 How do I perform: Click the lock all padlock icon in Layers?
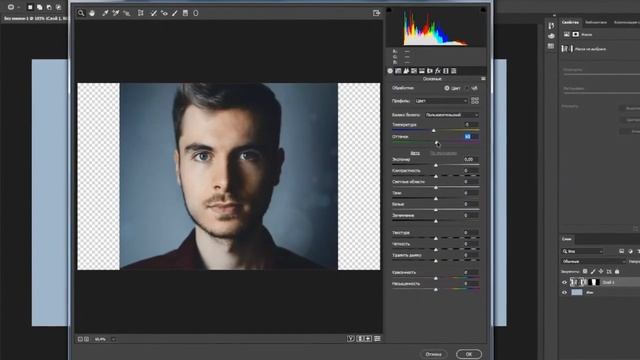pos(617,271)
